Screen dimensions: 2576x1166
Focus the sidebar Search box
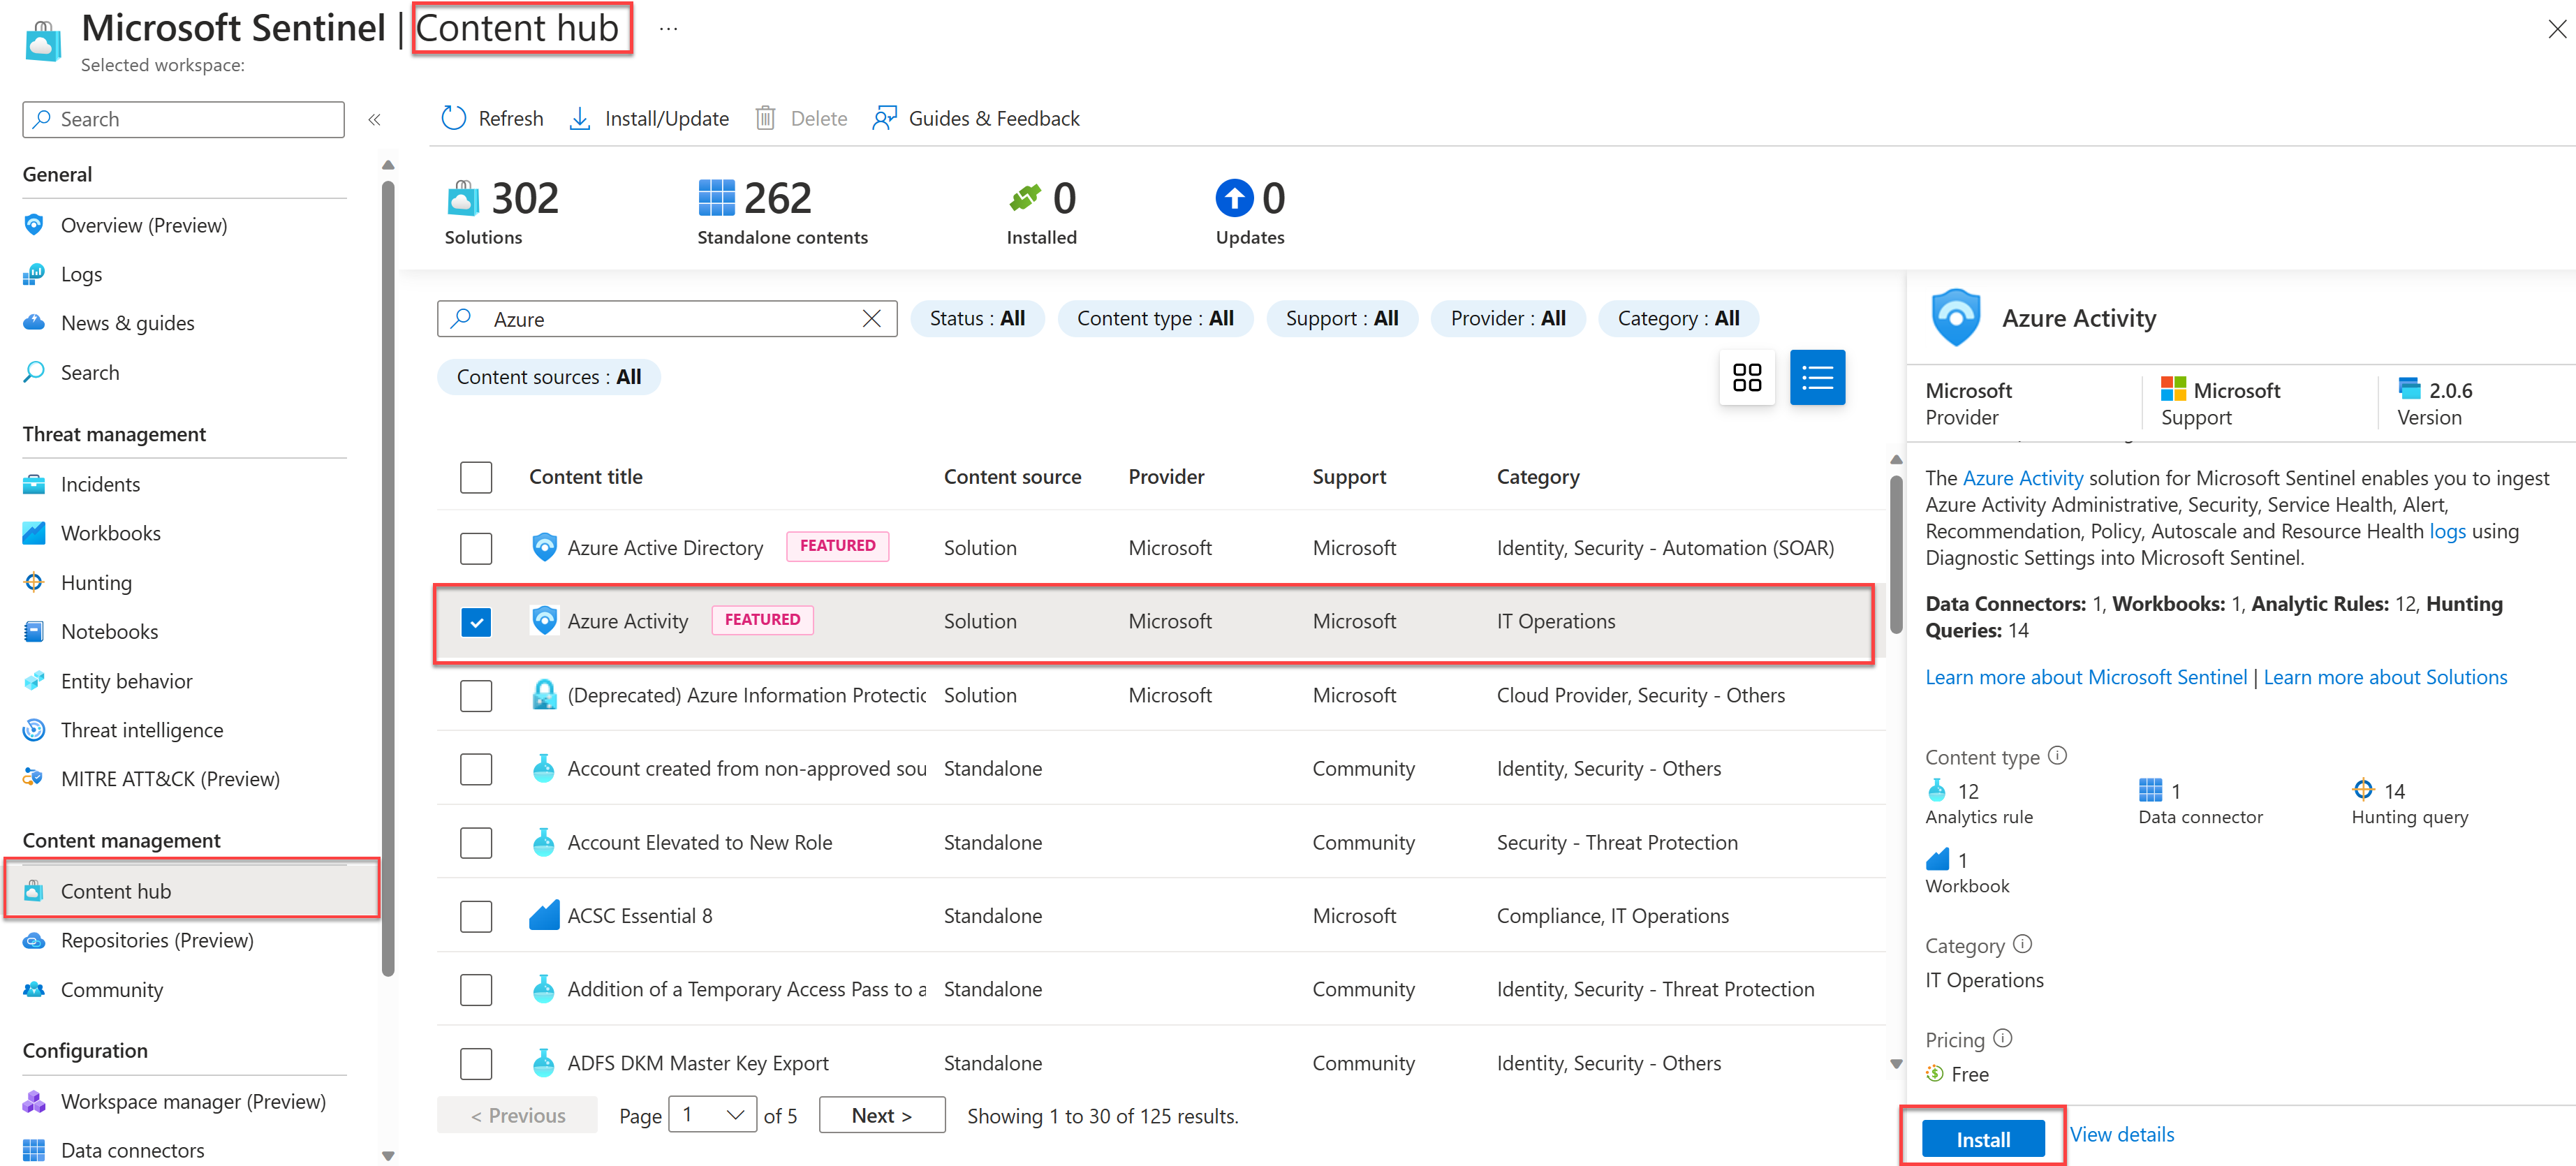(183, 119)
